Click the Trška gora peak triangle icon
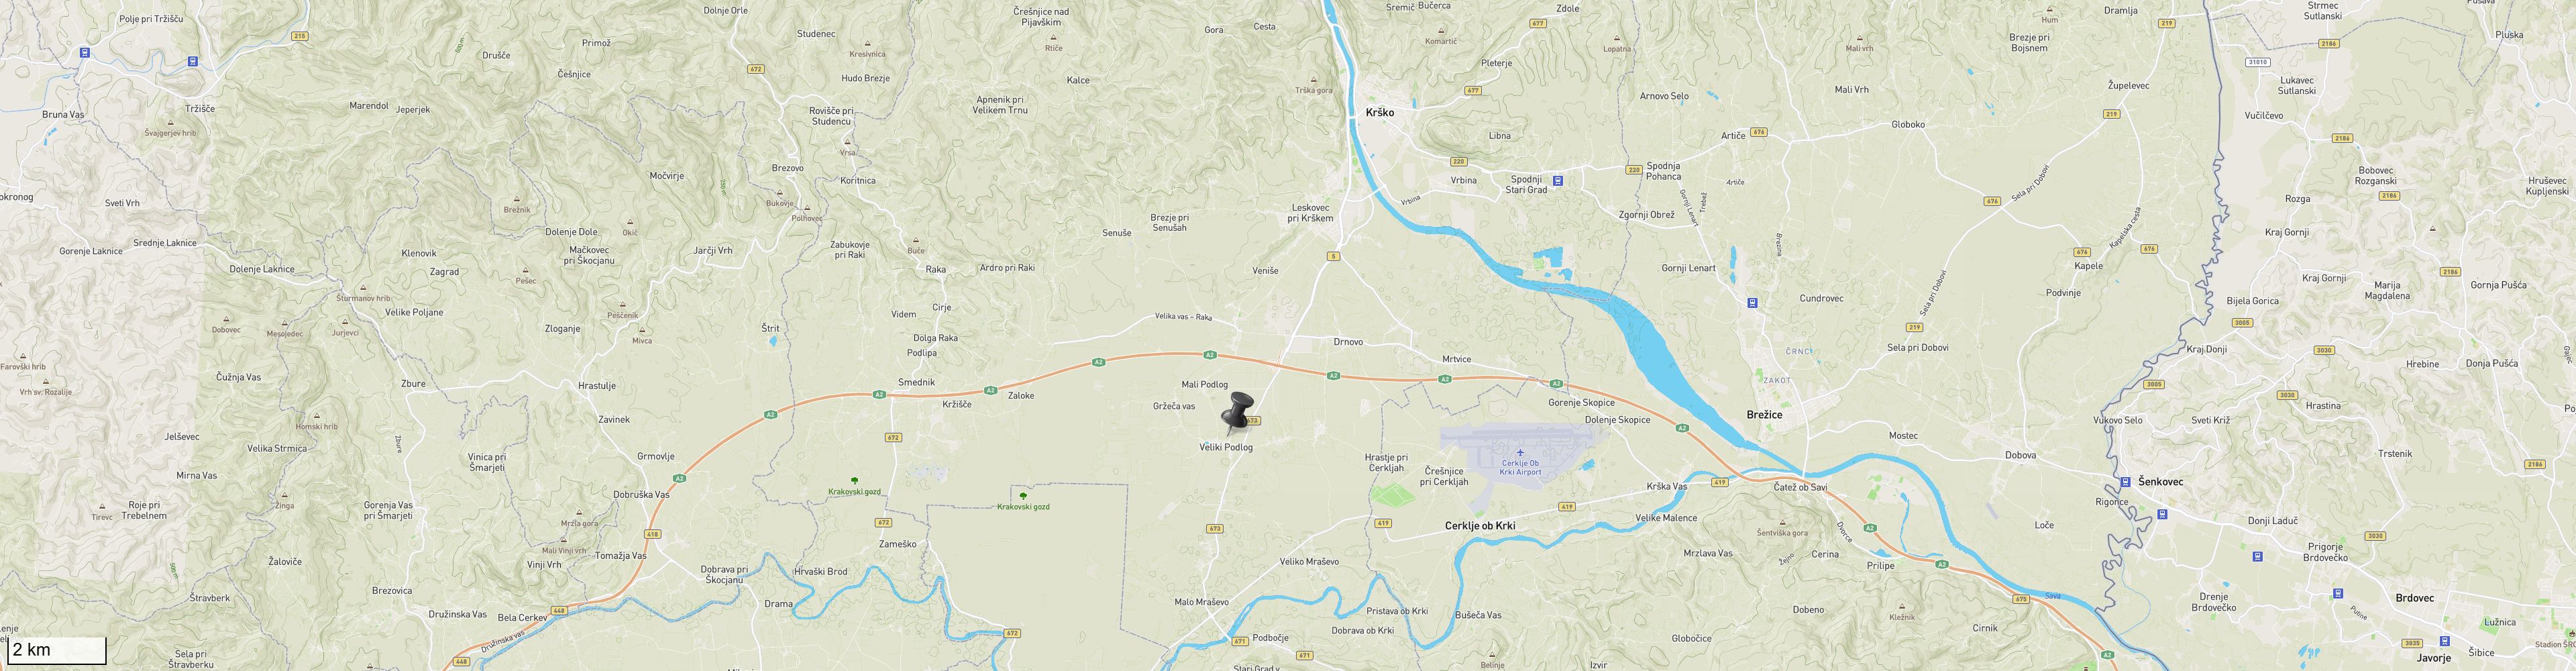 pos(1314,81)
